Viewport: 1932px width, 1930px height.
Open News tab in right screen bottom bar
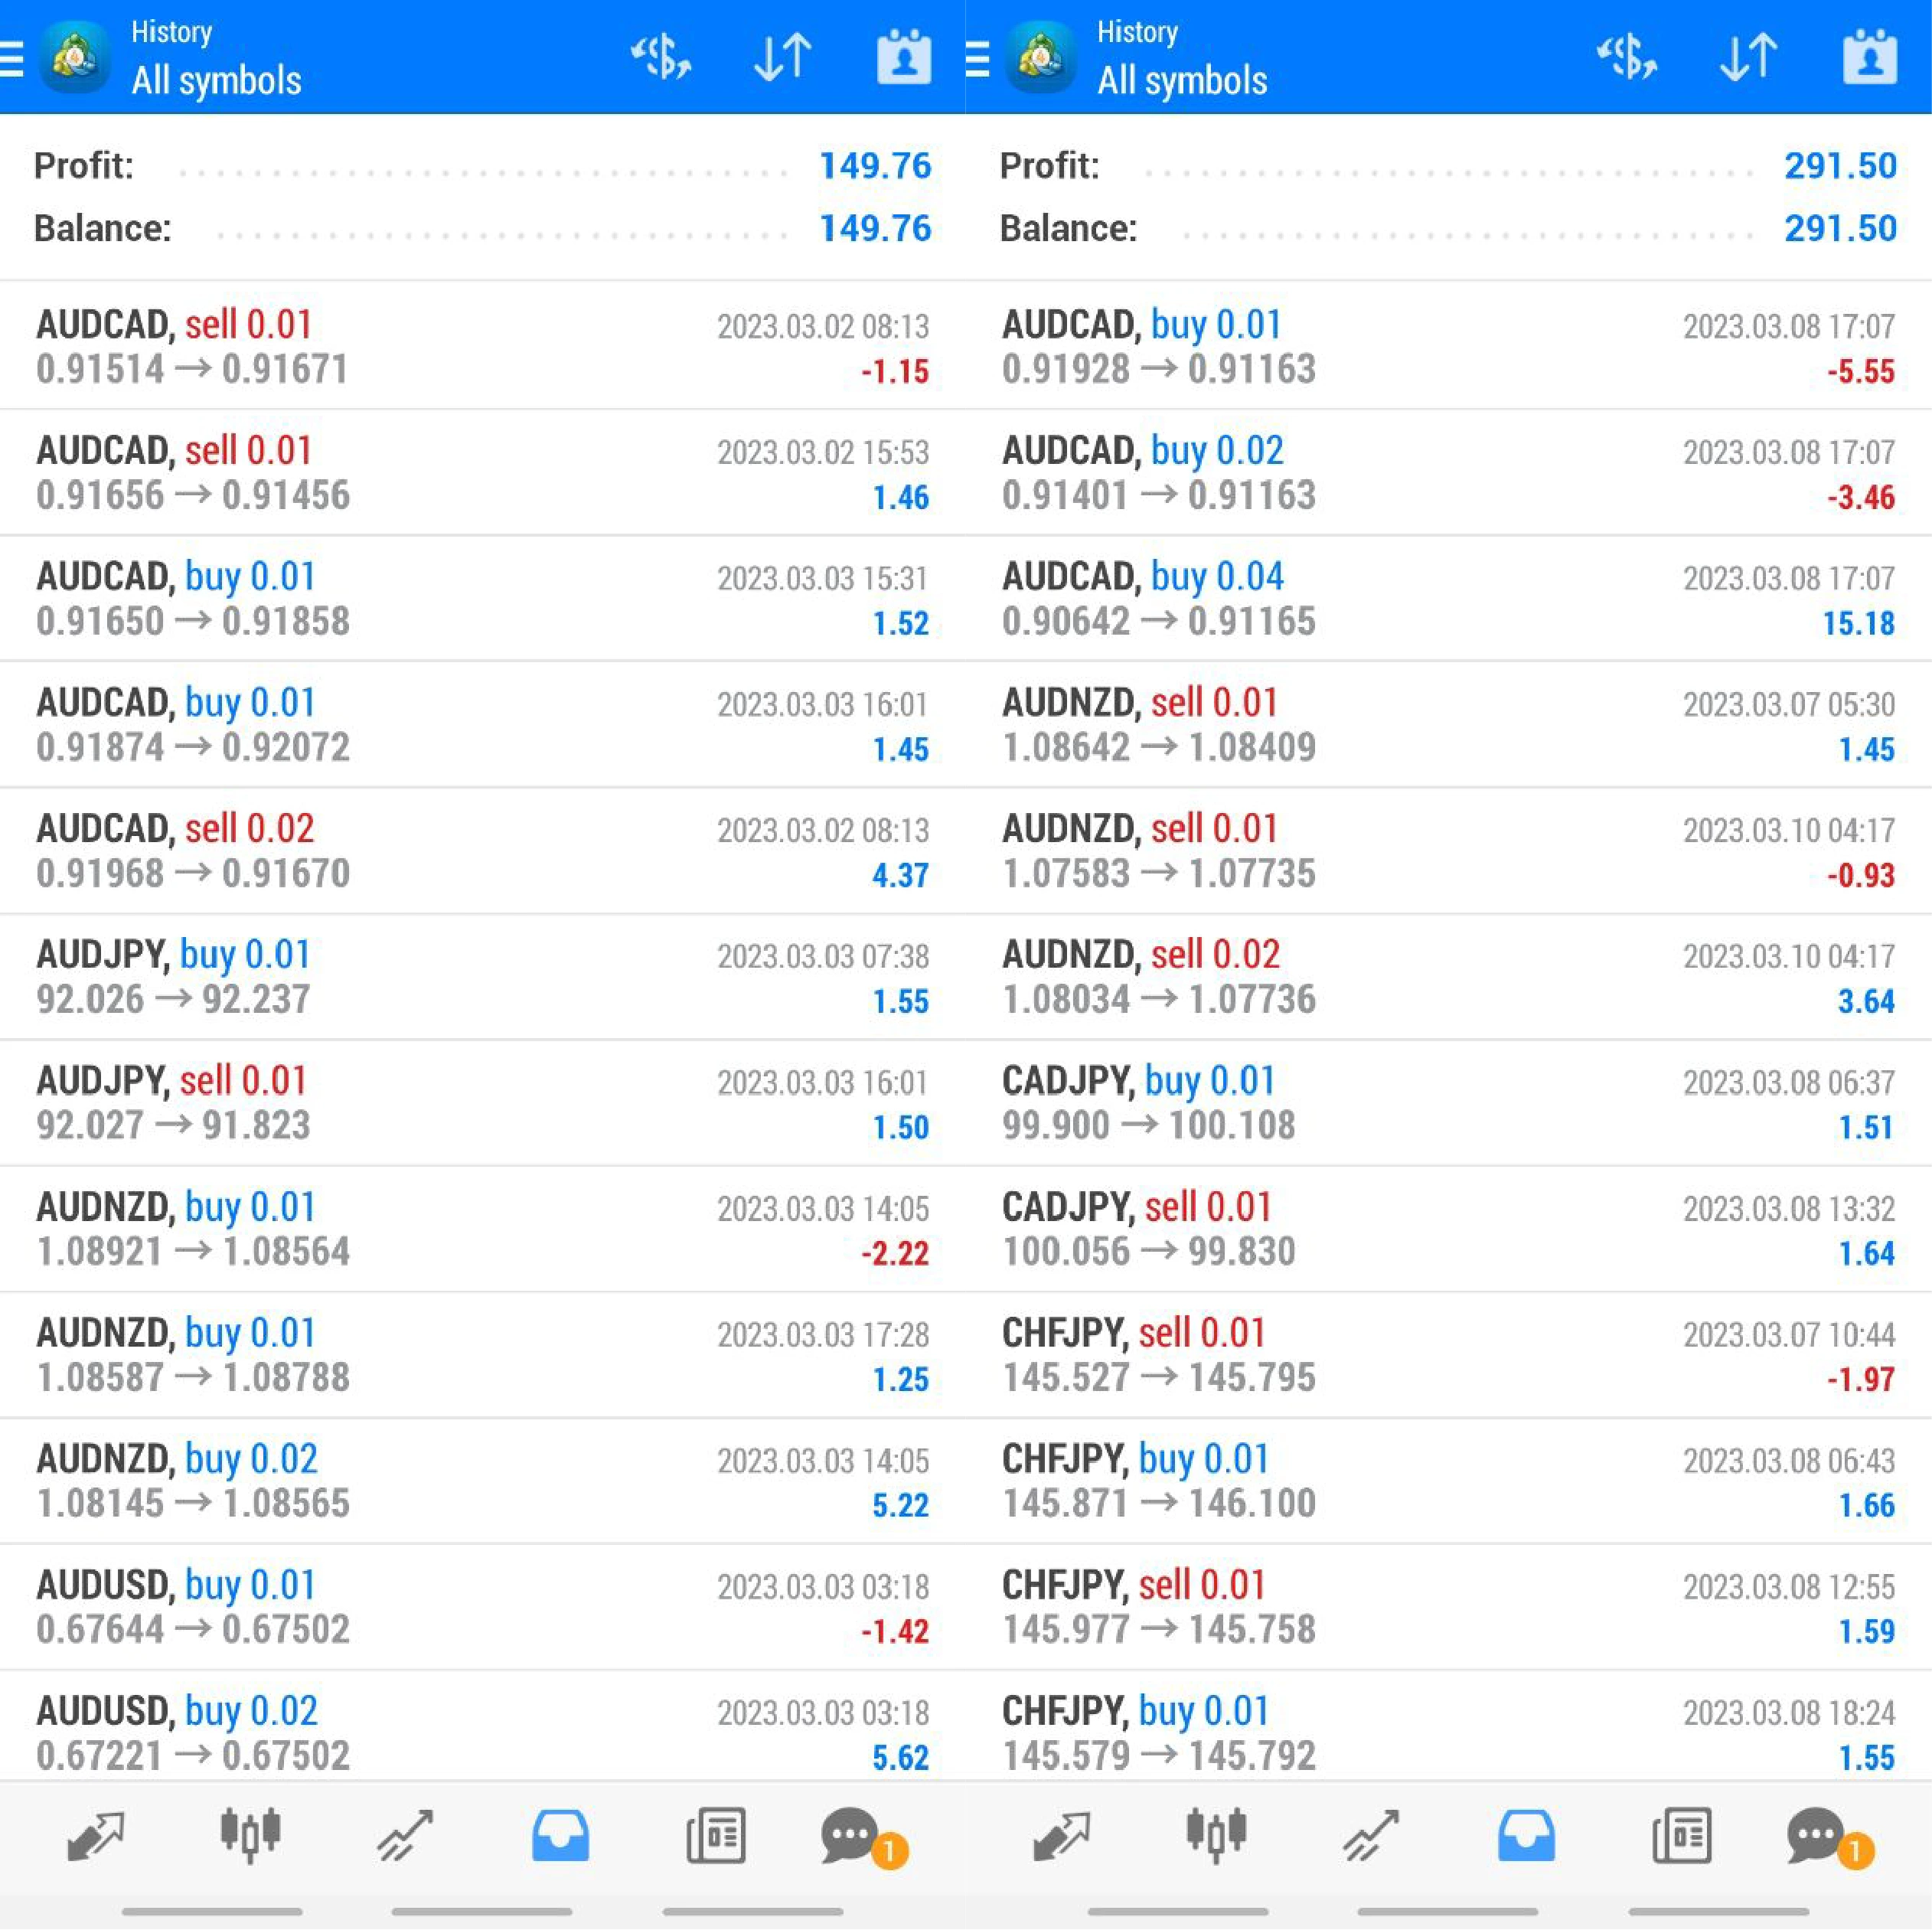pos(1682,1836)
